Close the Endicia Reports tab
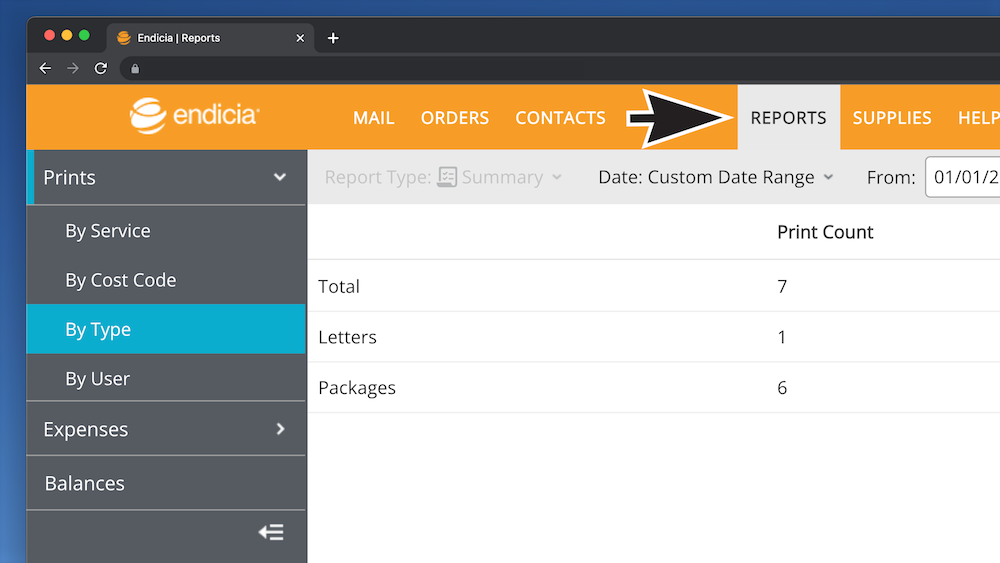The width and height of the screenshot is (1000, 563). tap(300, 38)
